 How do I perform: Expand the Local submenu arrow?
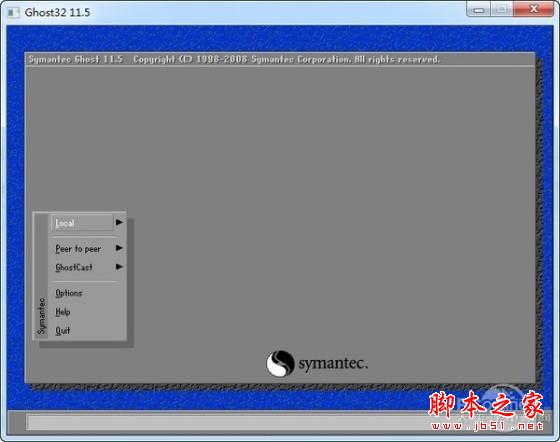[119, 222]
